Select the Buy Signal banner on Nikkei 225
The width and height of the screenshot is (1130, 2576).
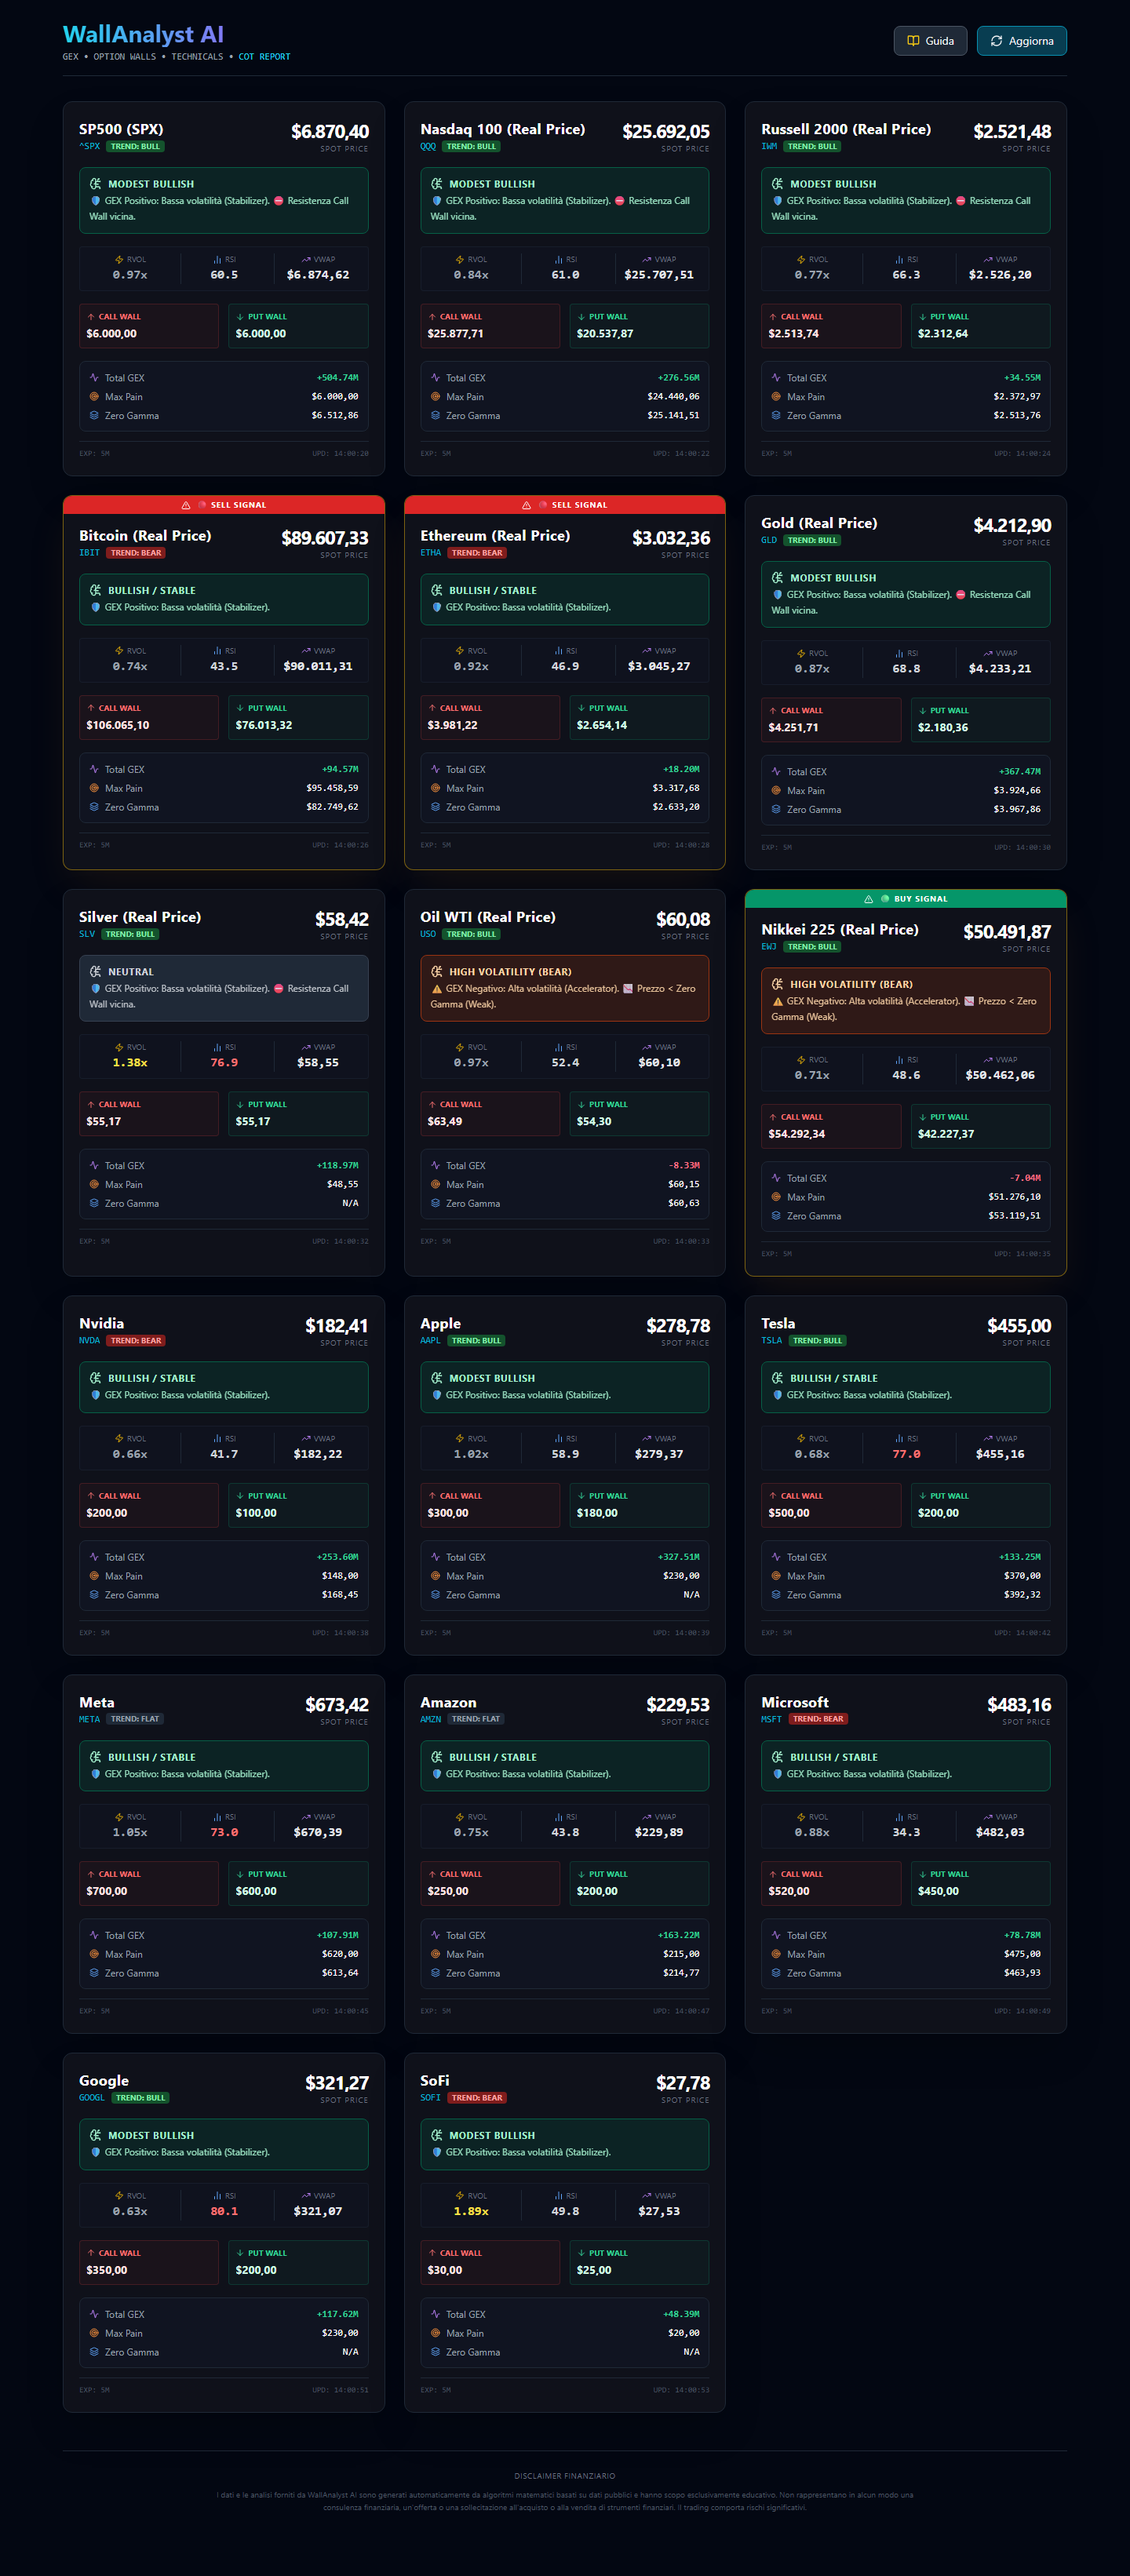pos(905,899)
